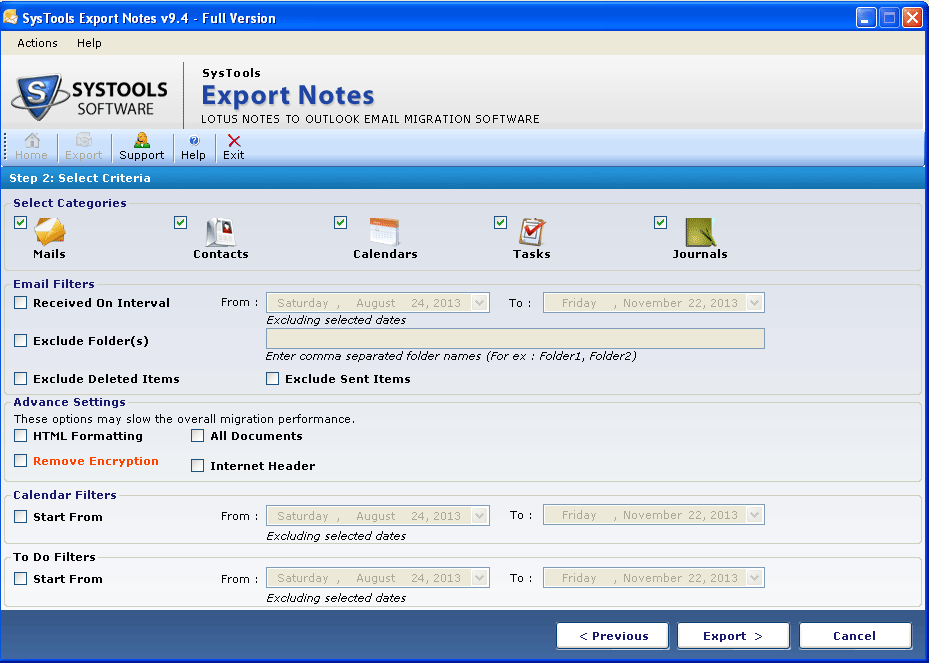Click the Contacts address book icon

[220, 232]
